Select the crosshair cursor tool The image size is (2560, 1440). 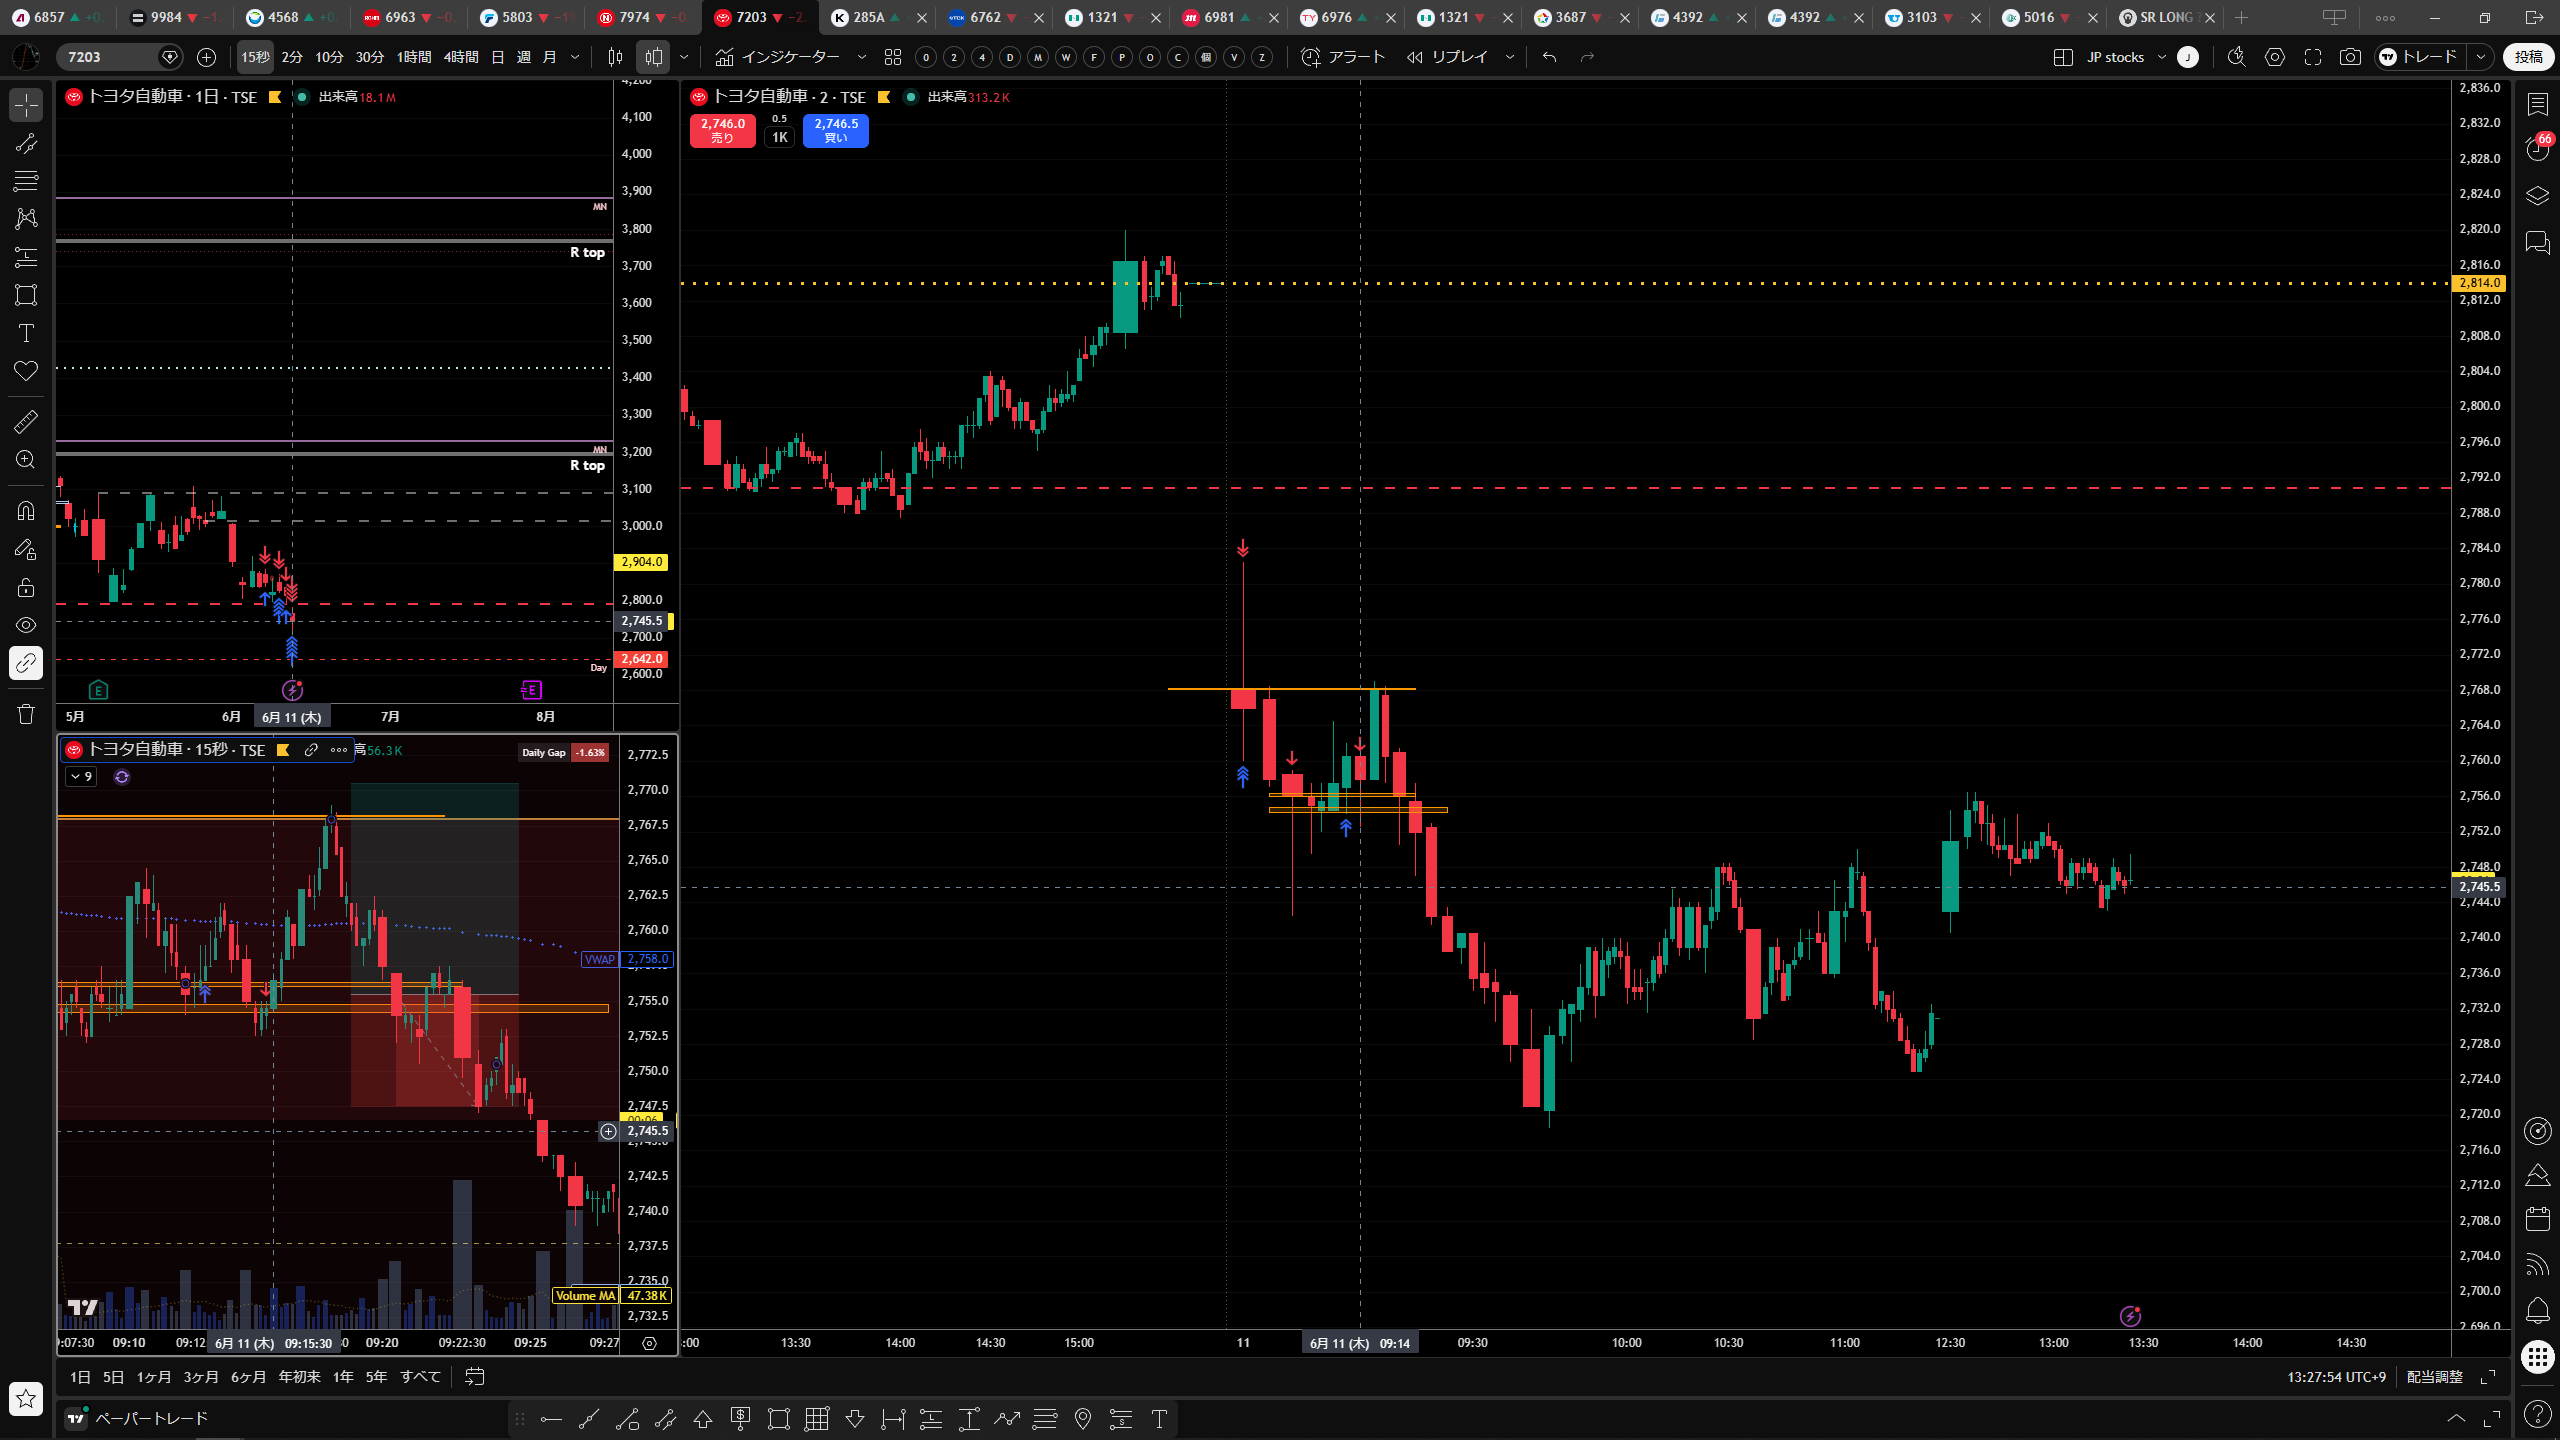(26, 105)
